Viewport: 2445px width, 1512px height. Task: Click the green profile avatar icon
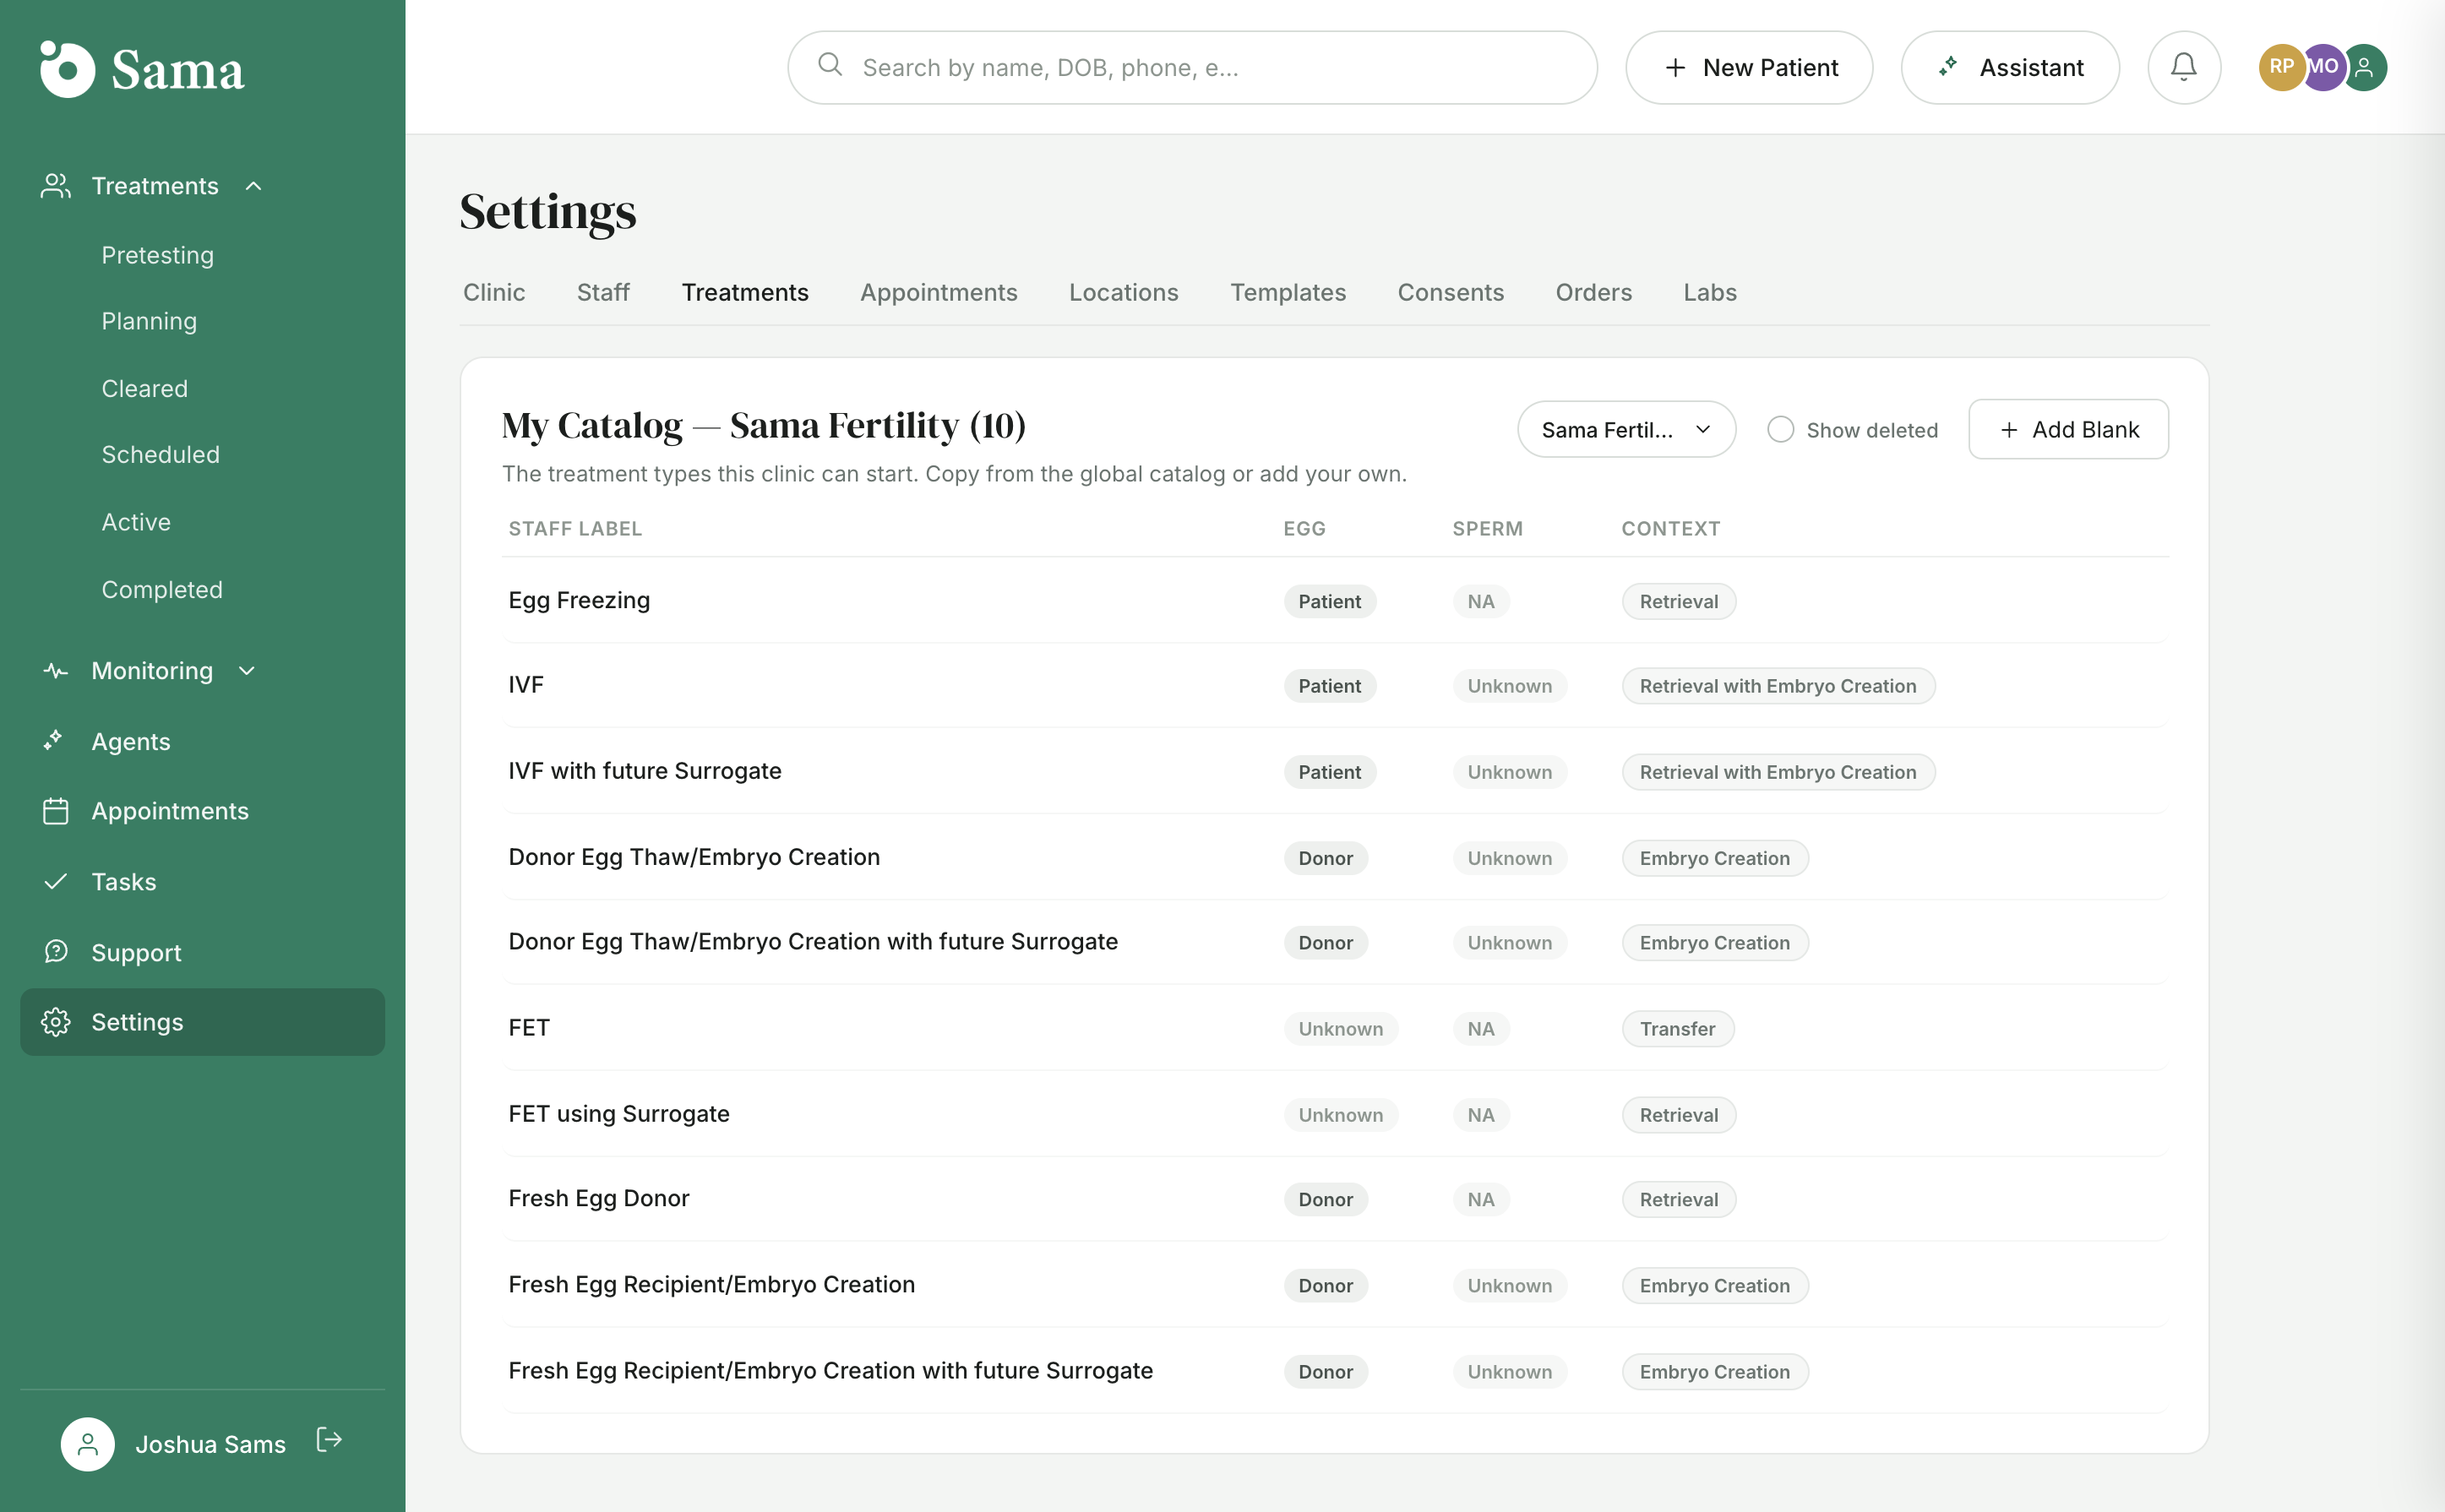point(2364,67)
